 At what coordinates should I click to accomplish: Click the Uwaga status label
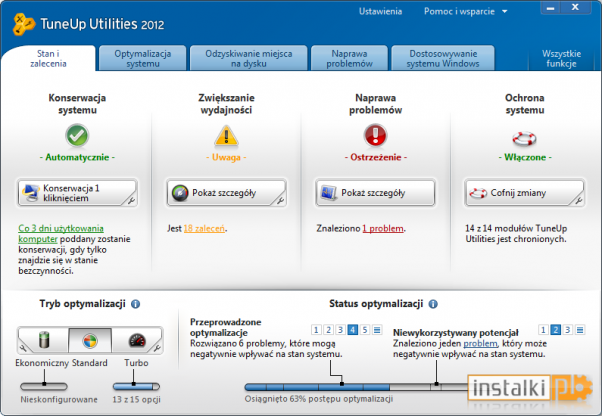click(226, 157)
